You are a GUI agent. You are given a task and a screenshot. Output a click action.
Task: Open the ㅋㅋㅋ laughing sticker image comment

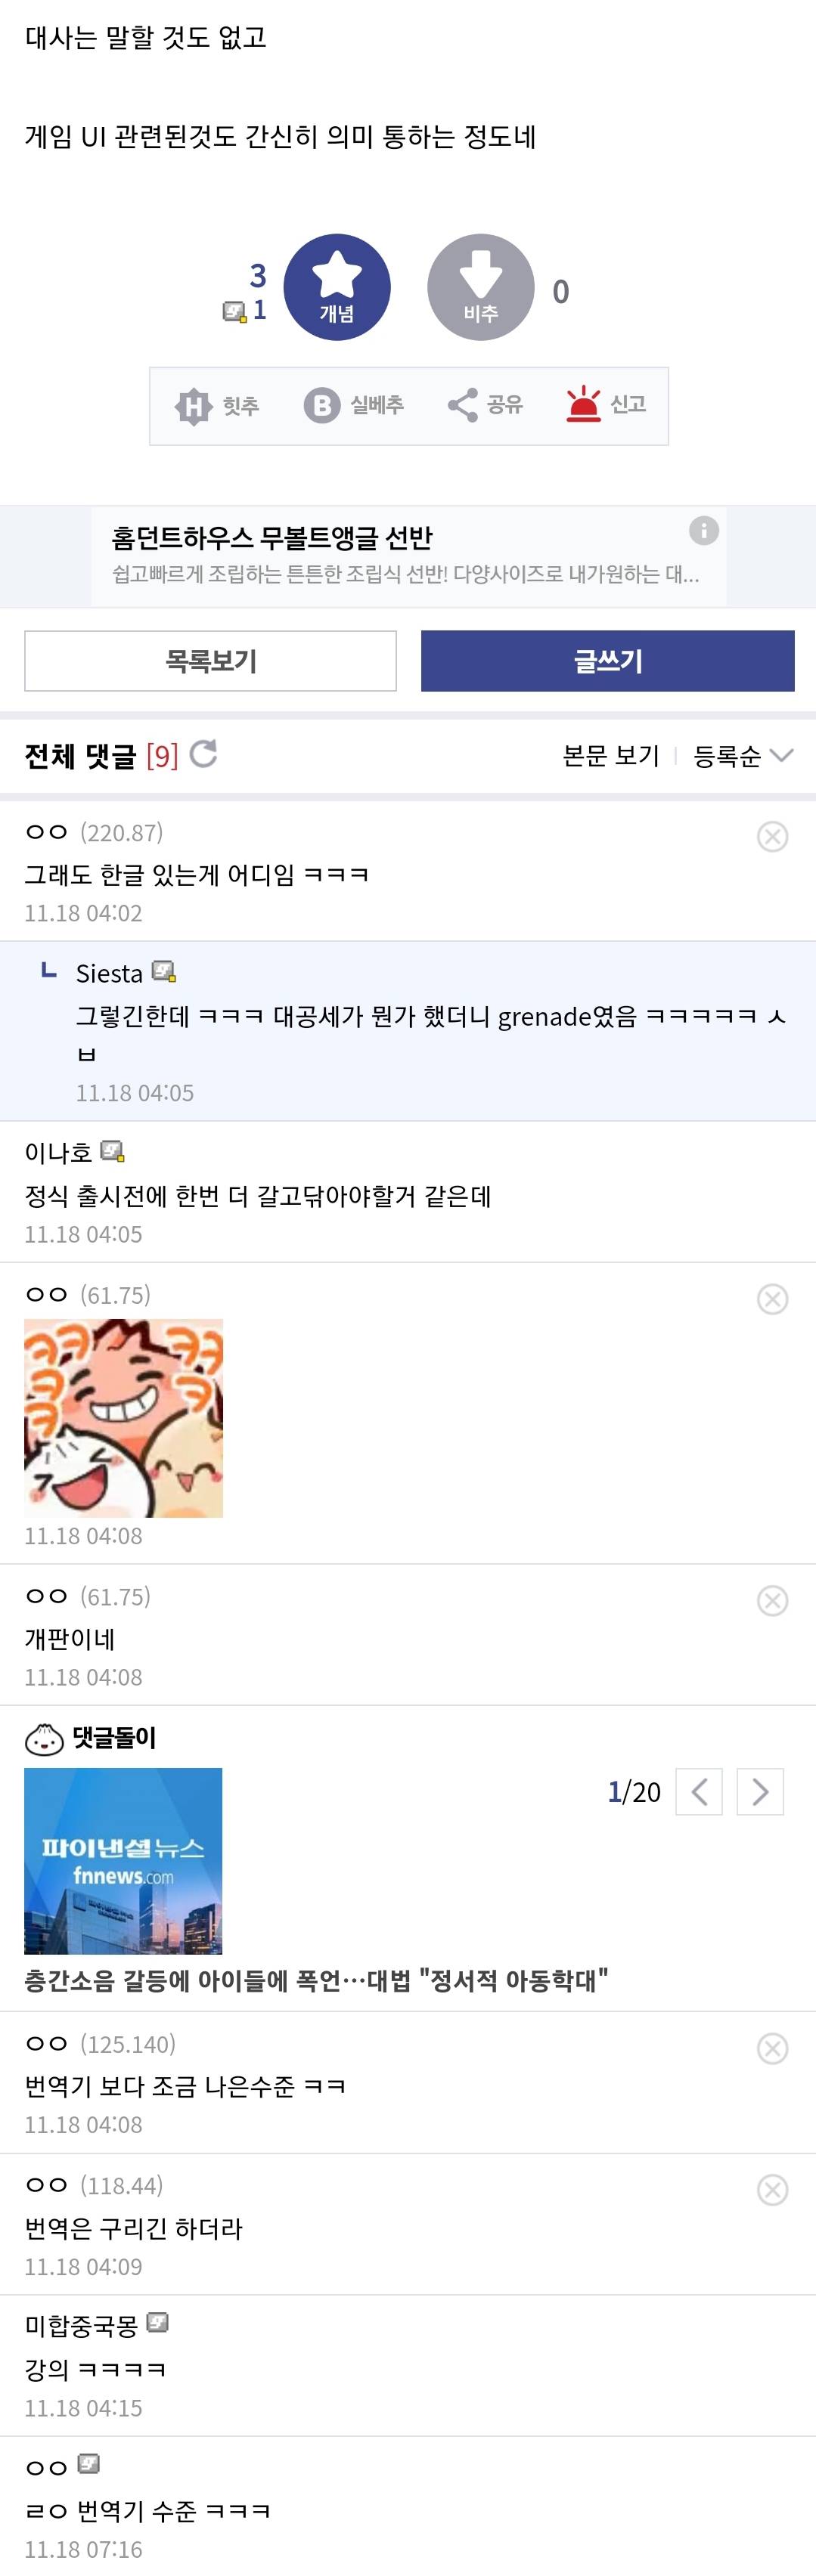123,1418
